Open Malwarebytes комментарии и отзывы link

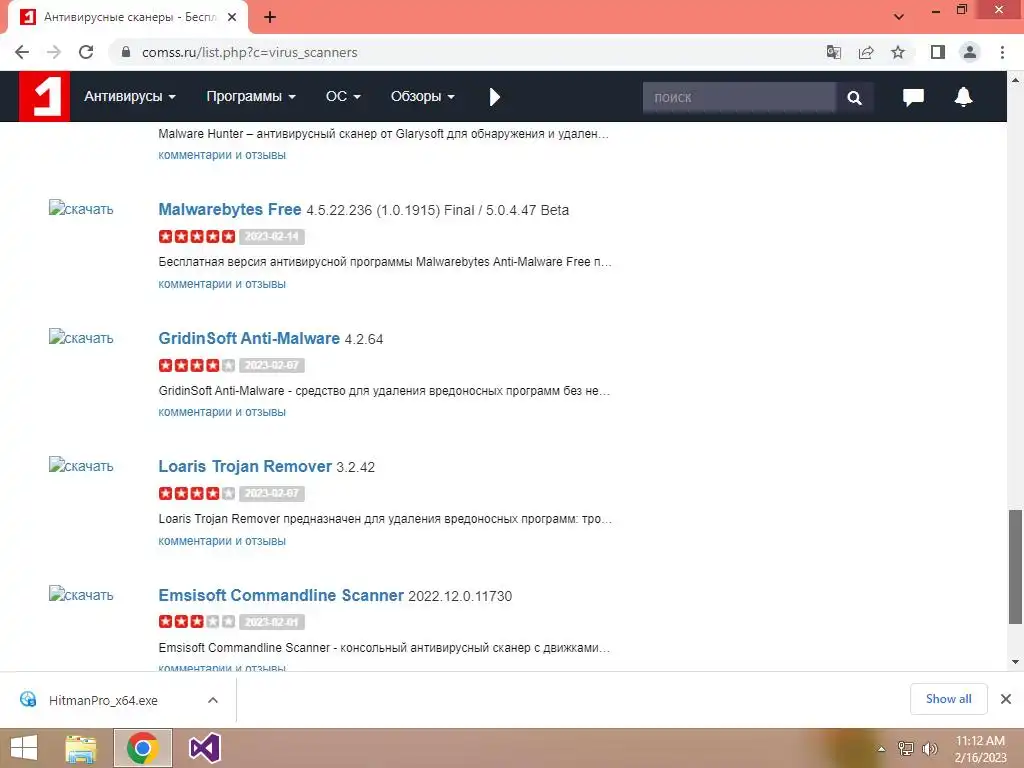click(222, 284)
